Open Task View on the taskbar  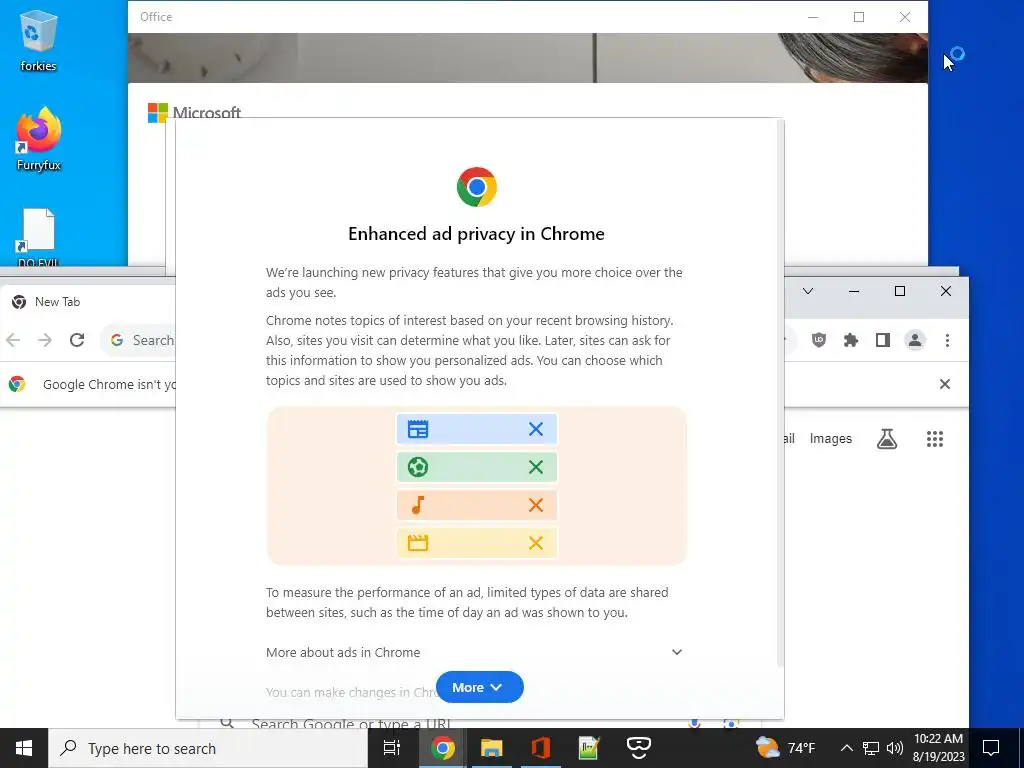(392, 748)
